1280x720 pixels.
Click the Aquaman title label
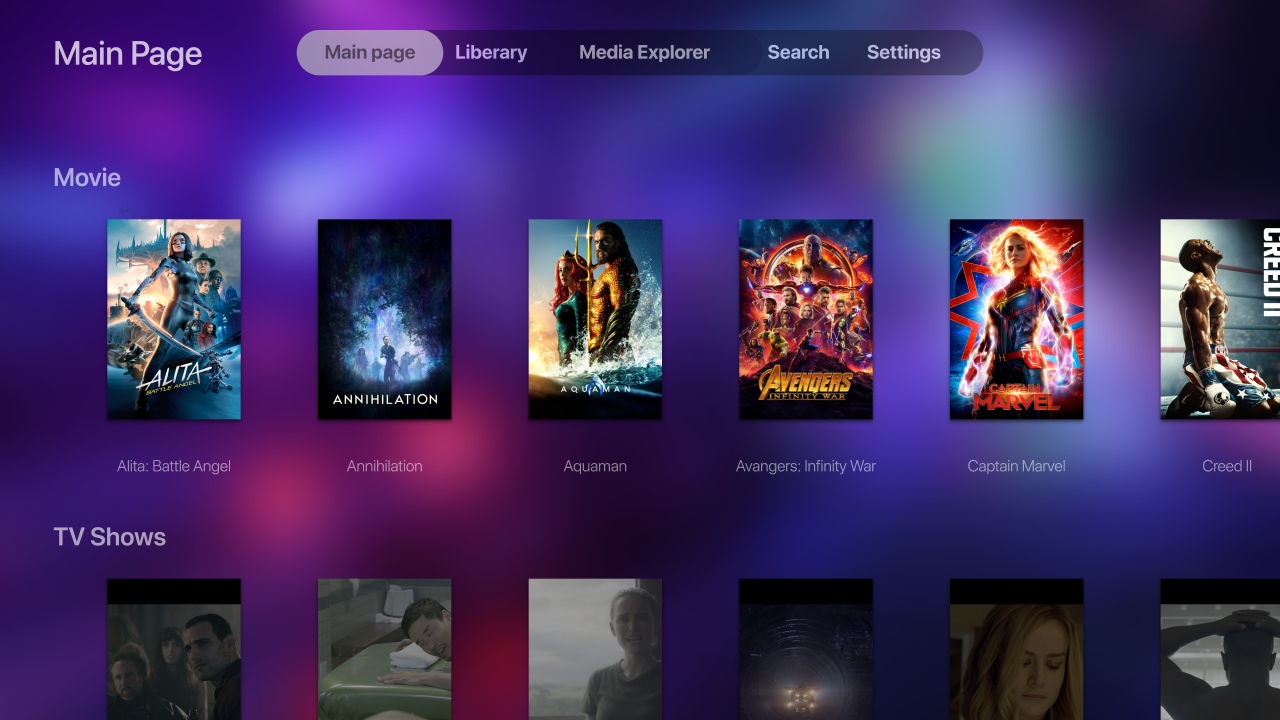(595, 466)
